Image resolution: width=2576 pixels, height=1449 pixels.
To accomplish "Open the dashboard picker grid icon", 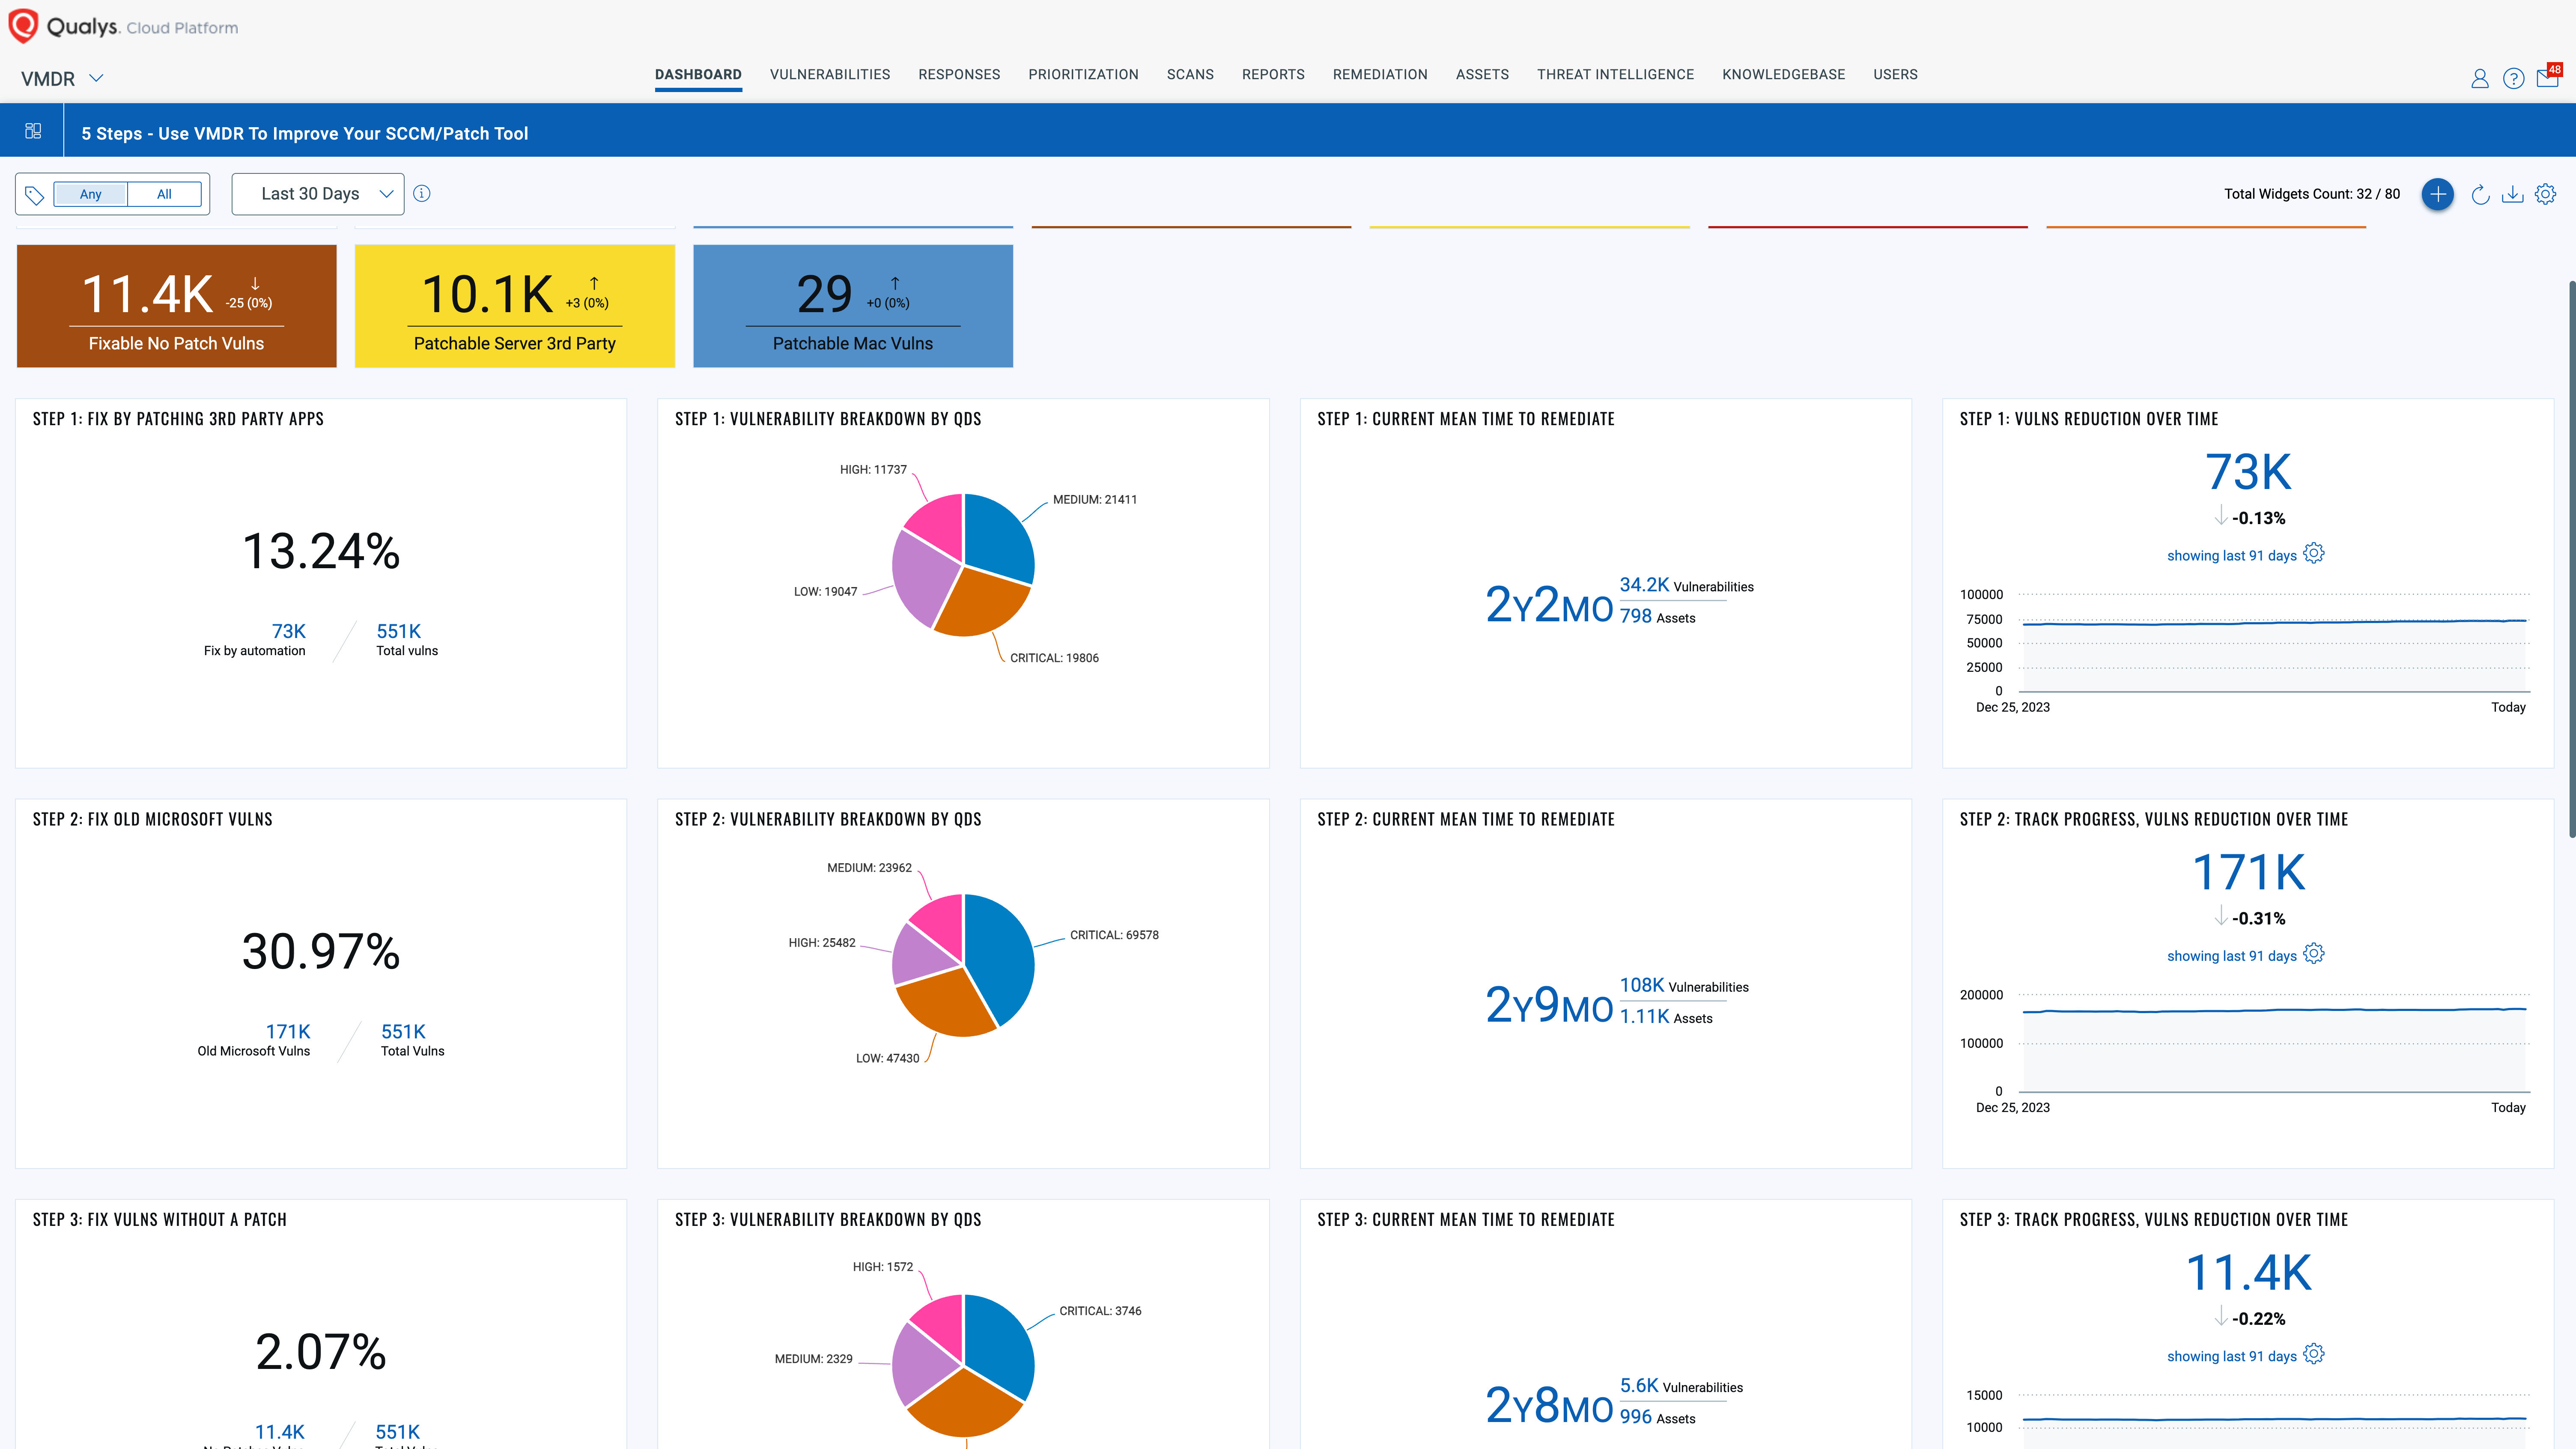I will [x=32, y=130].
